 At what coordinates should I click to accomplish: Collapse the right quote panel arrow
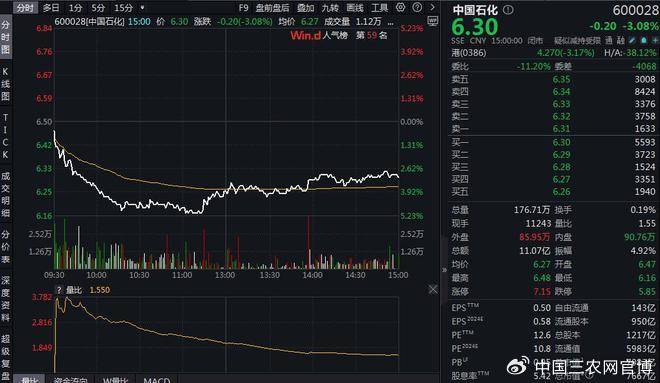(x=444, y=270)
